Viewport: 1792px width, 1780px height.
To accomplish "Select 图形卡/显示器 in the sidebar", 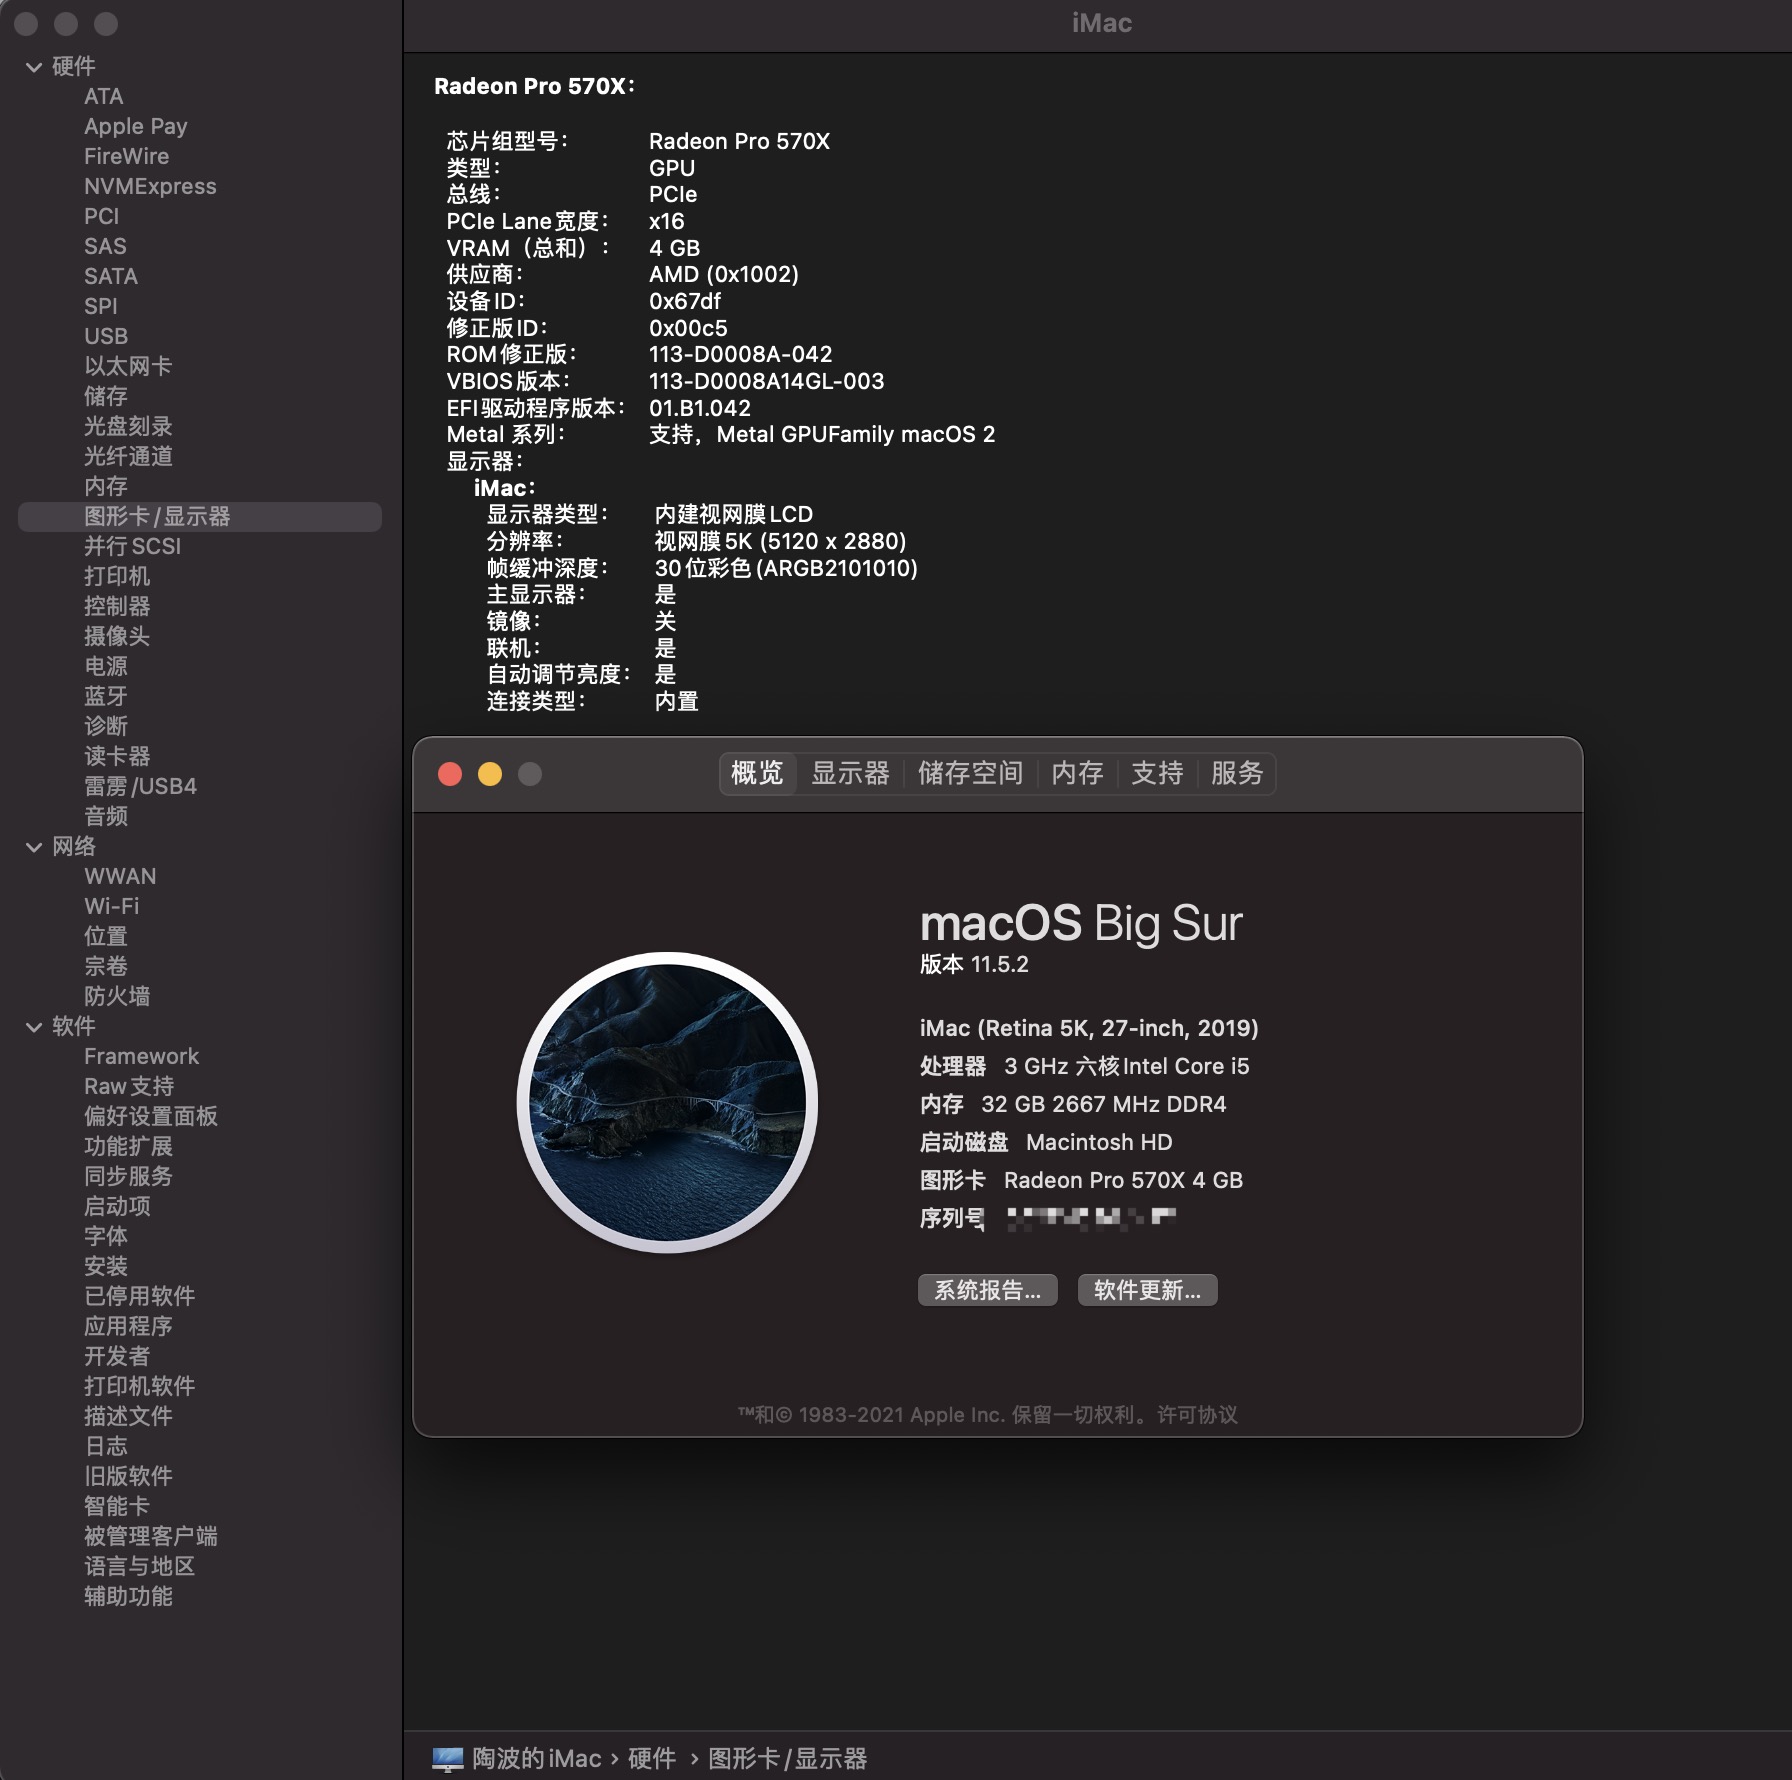I will (x=160, y=517).
